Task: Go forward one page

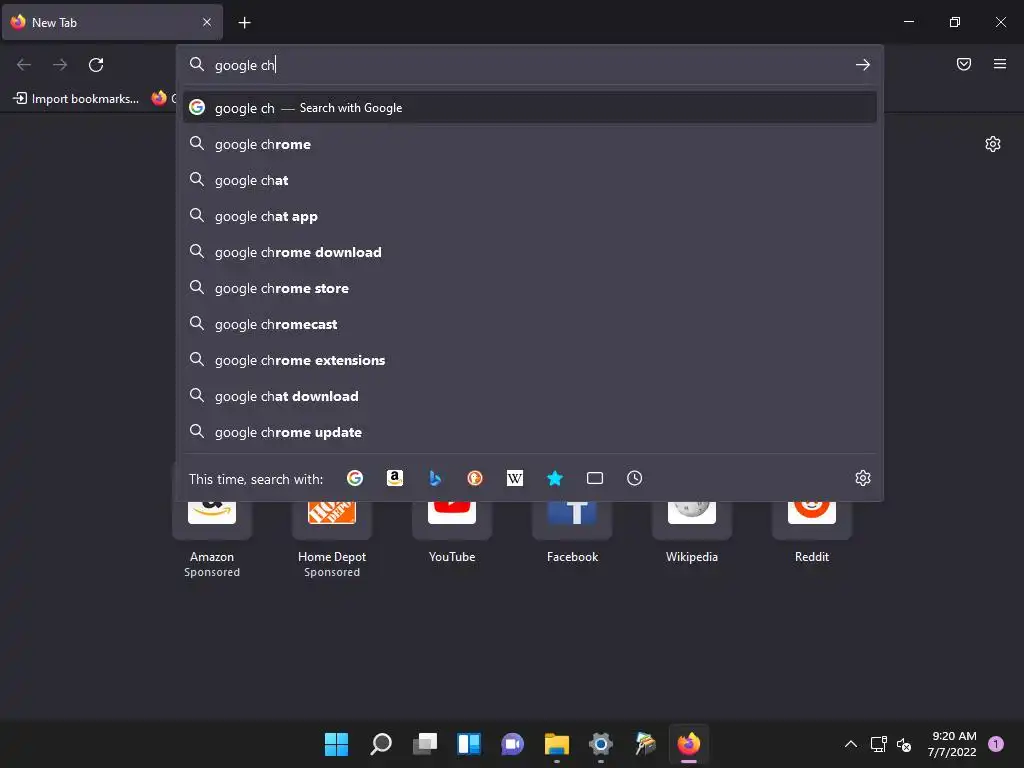Action: click(x=60, y=65)
